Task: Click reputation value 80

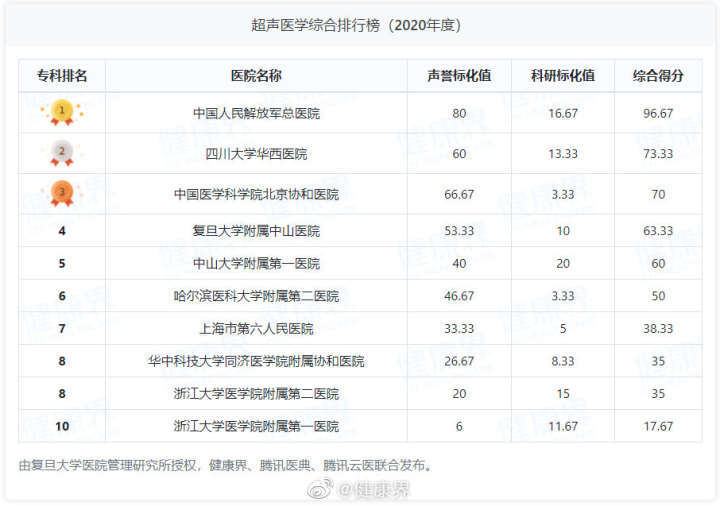Action: [459, 113]
